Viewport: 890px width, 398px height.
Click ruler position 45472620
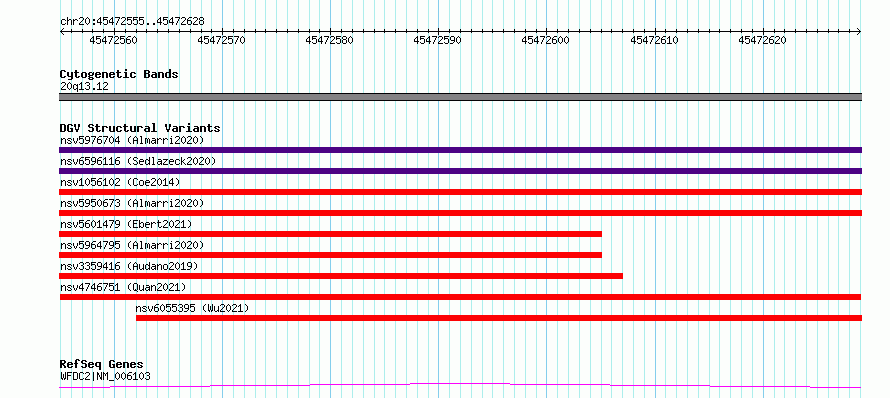[763, 40]
